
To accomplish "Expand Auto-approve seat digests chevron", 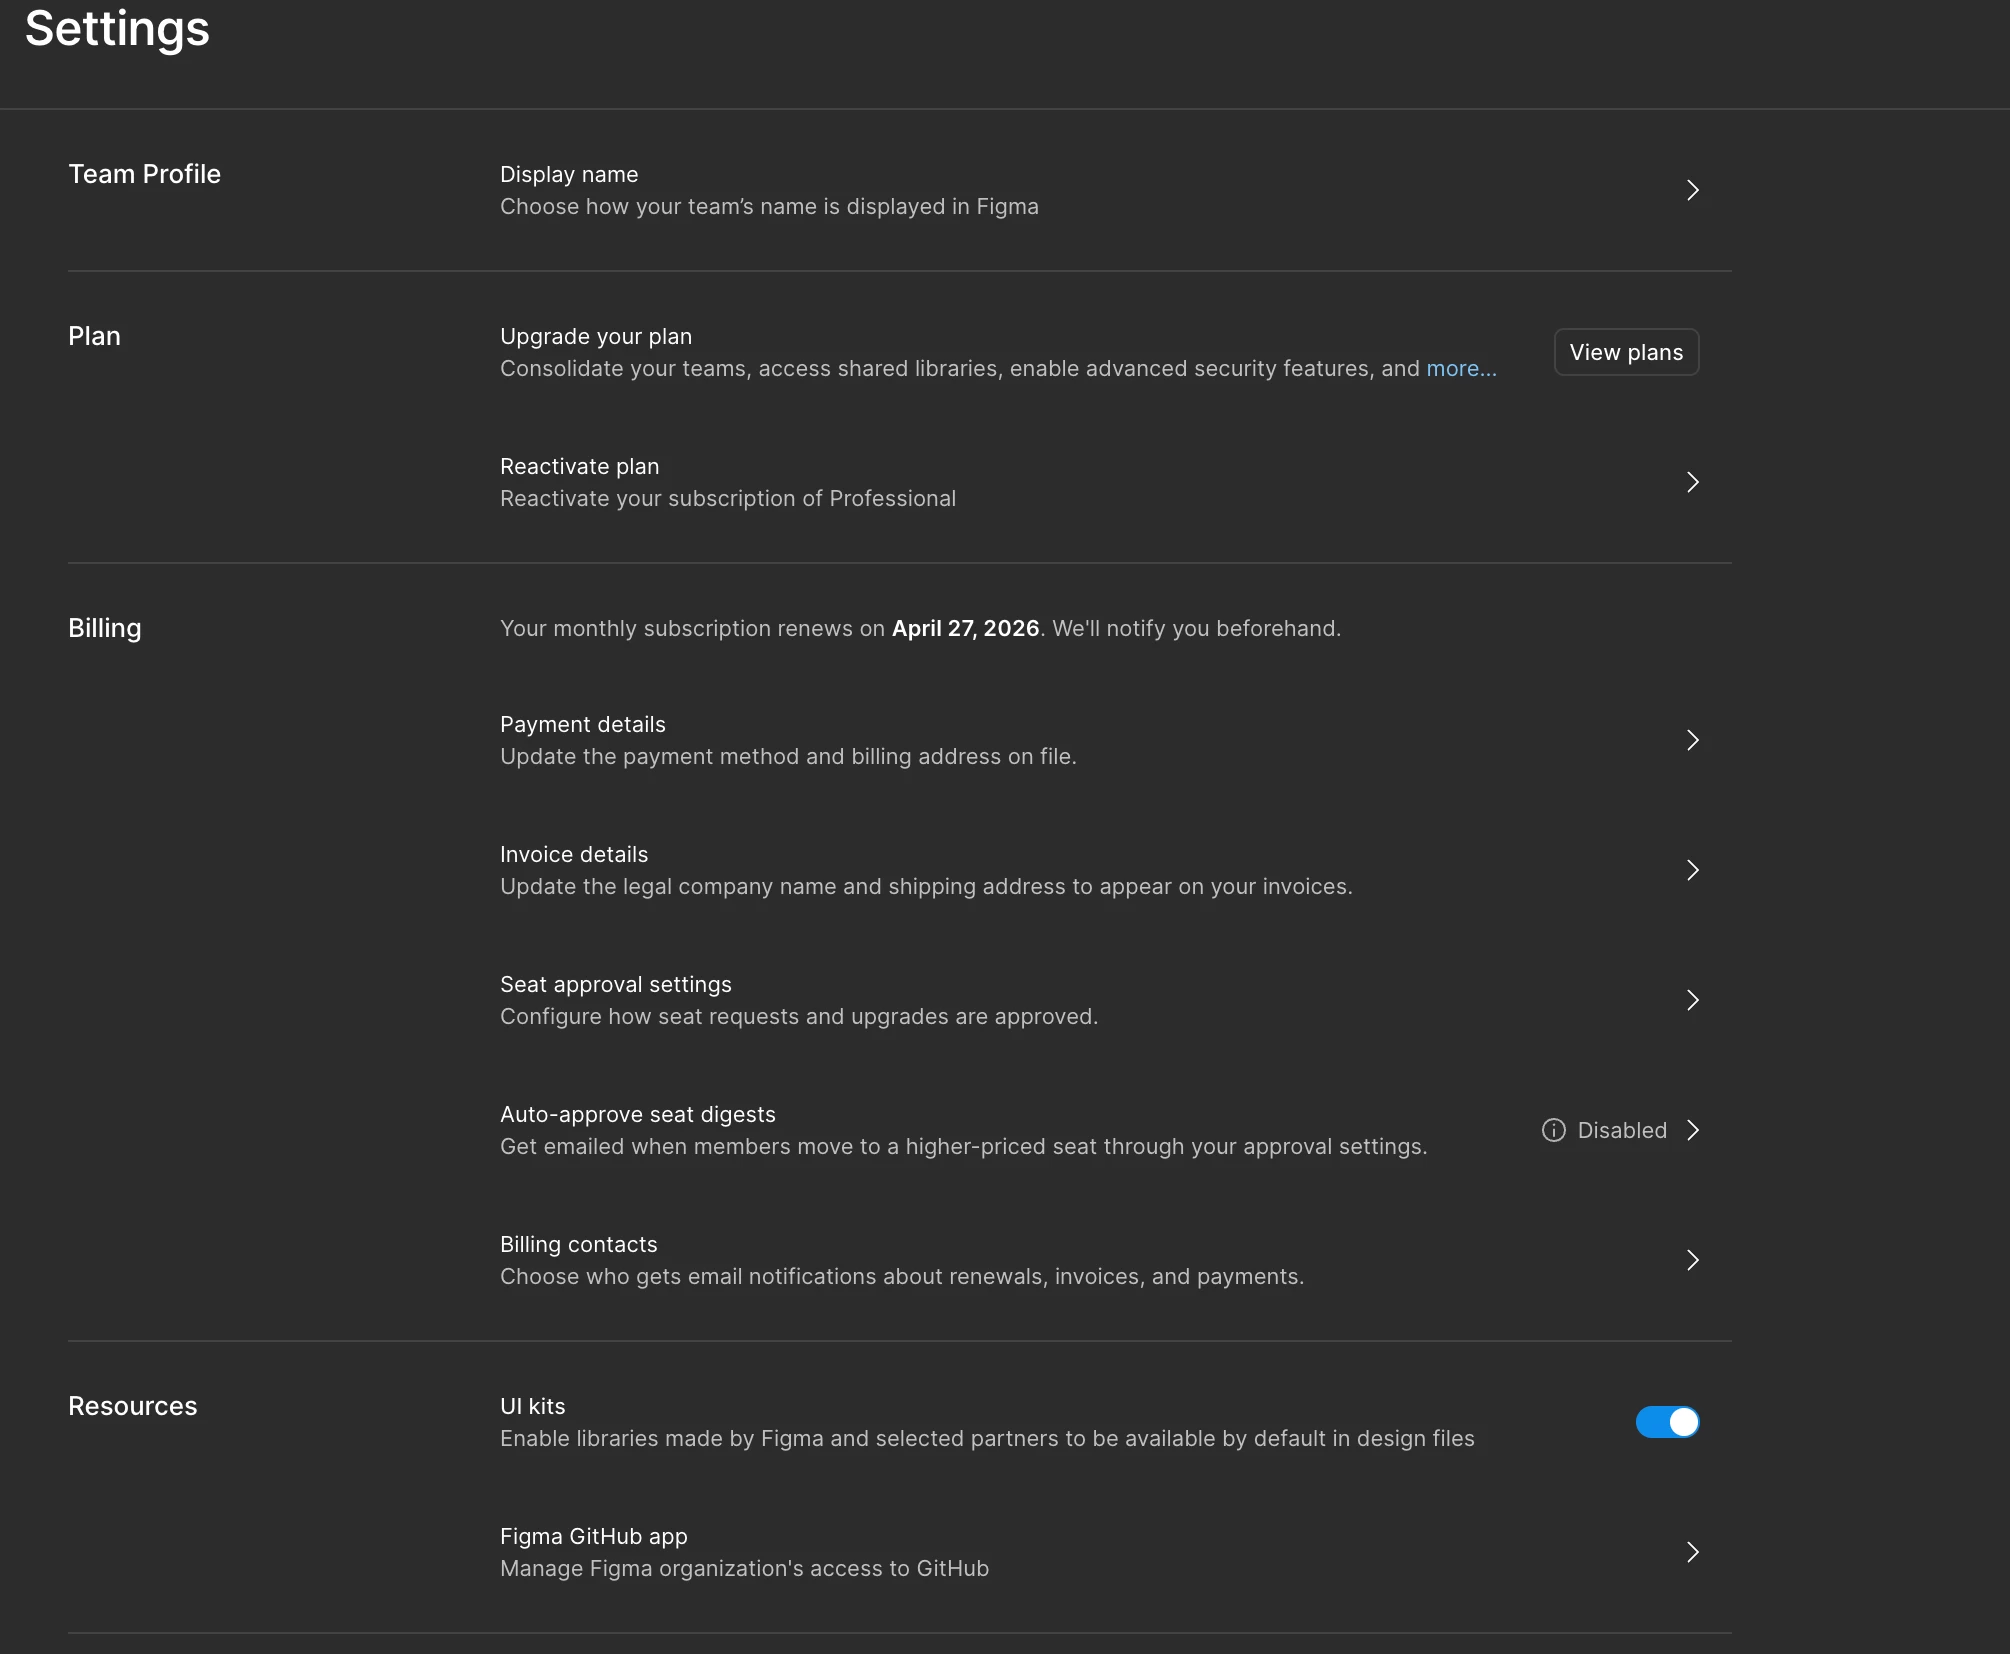I will point(1692,1130).
